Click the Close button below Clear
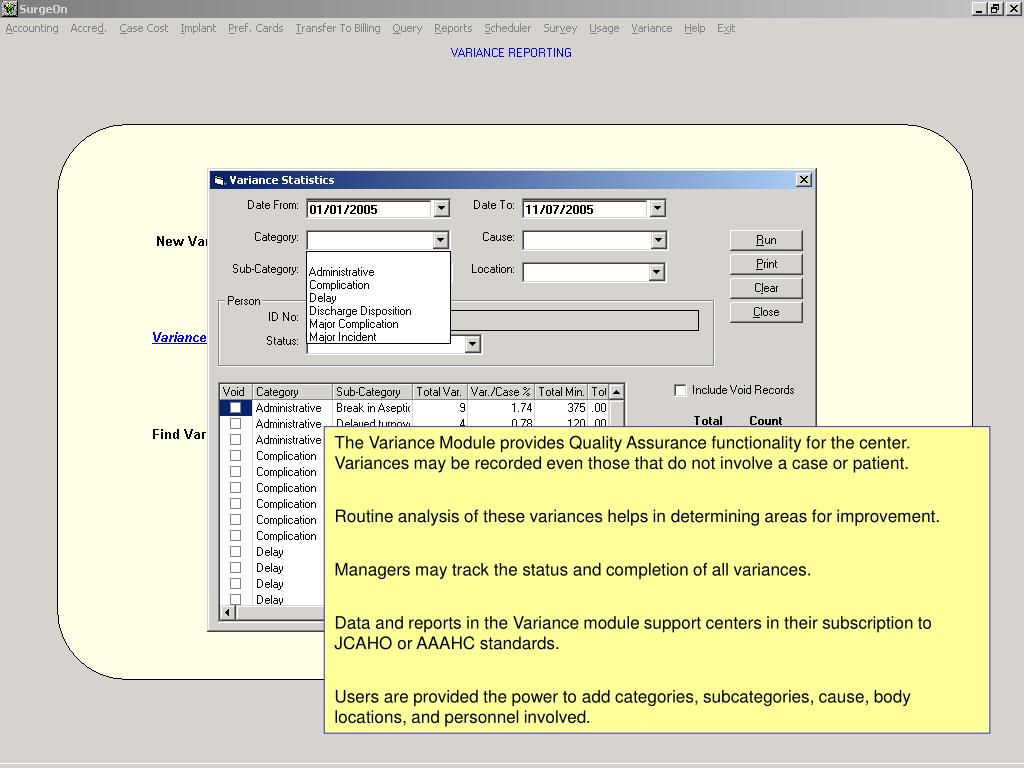Viewport: 1024px width, 768px height. pyautogui.click(x=766, y=312)
